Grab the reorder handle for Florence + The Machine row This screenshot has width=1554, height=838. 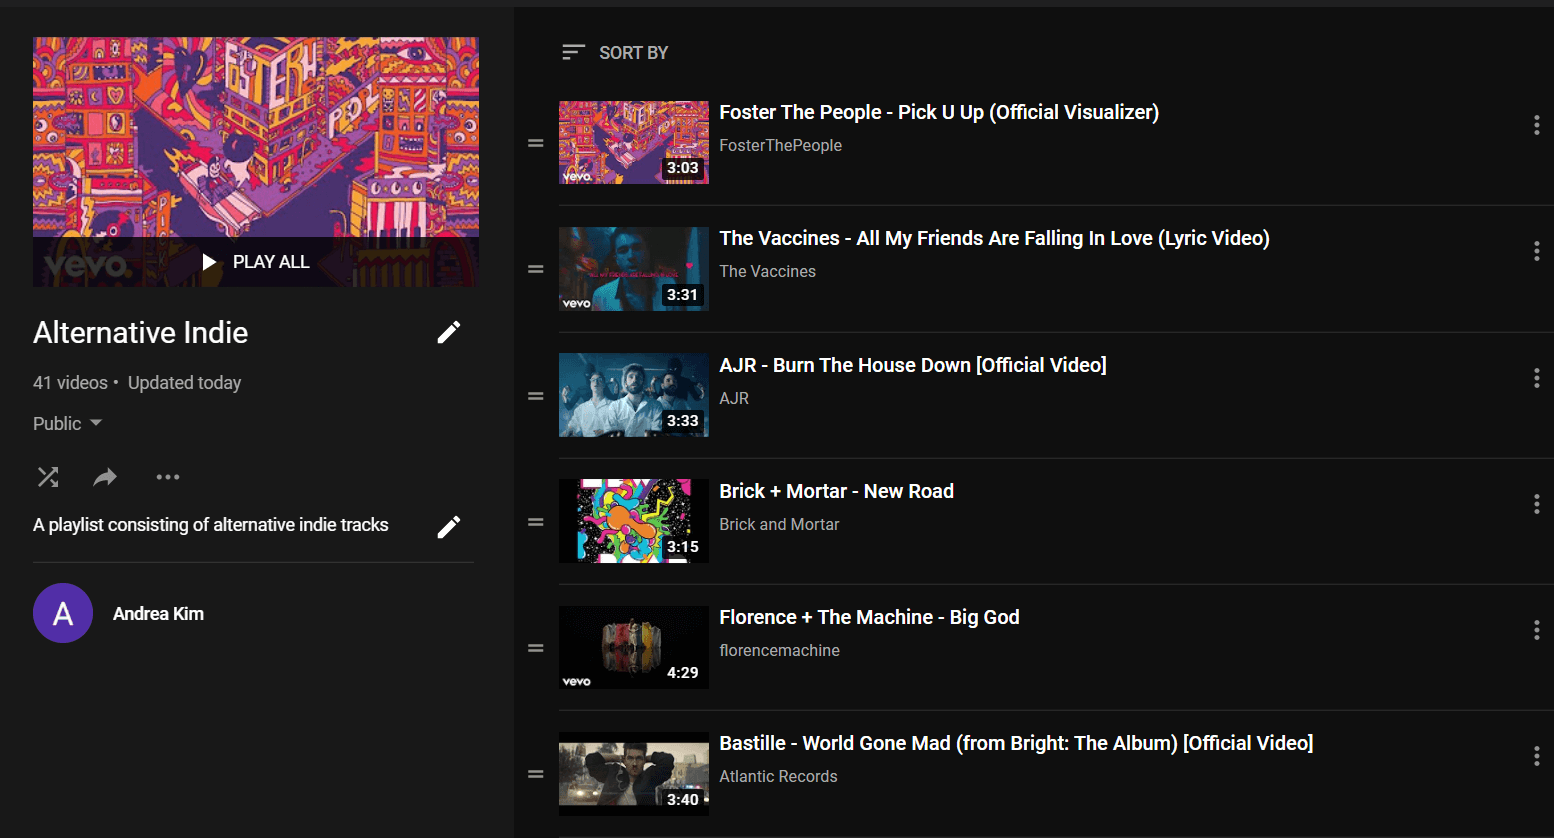[x=536, y=648]
